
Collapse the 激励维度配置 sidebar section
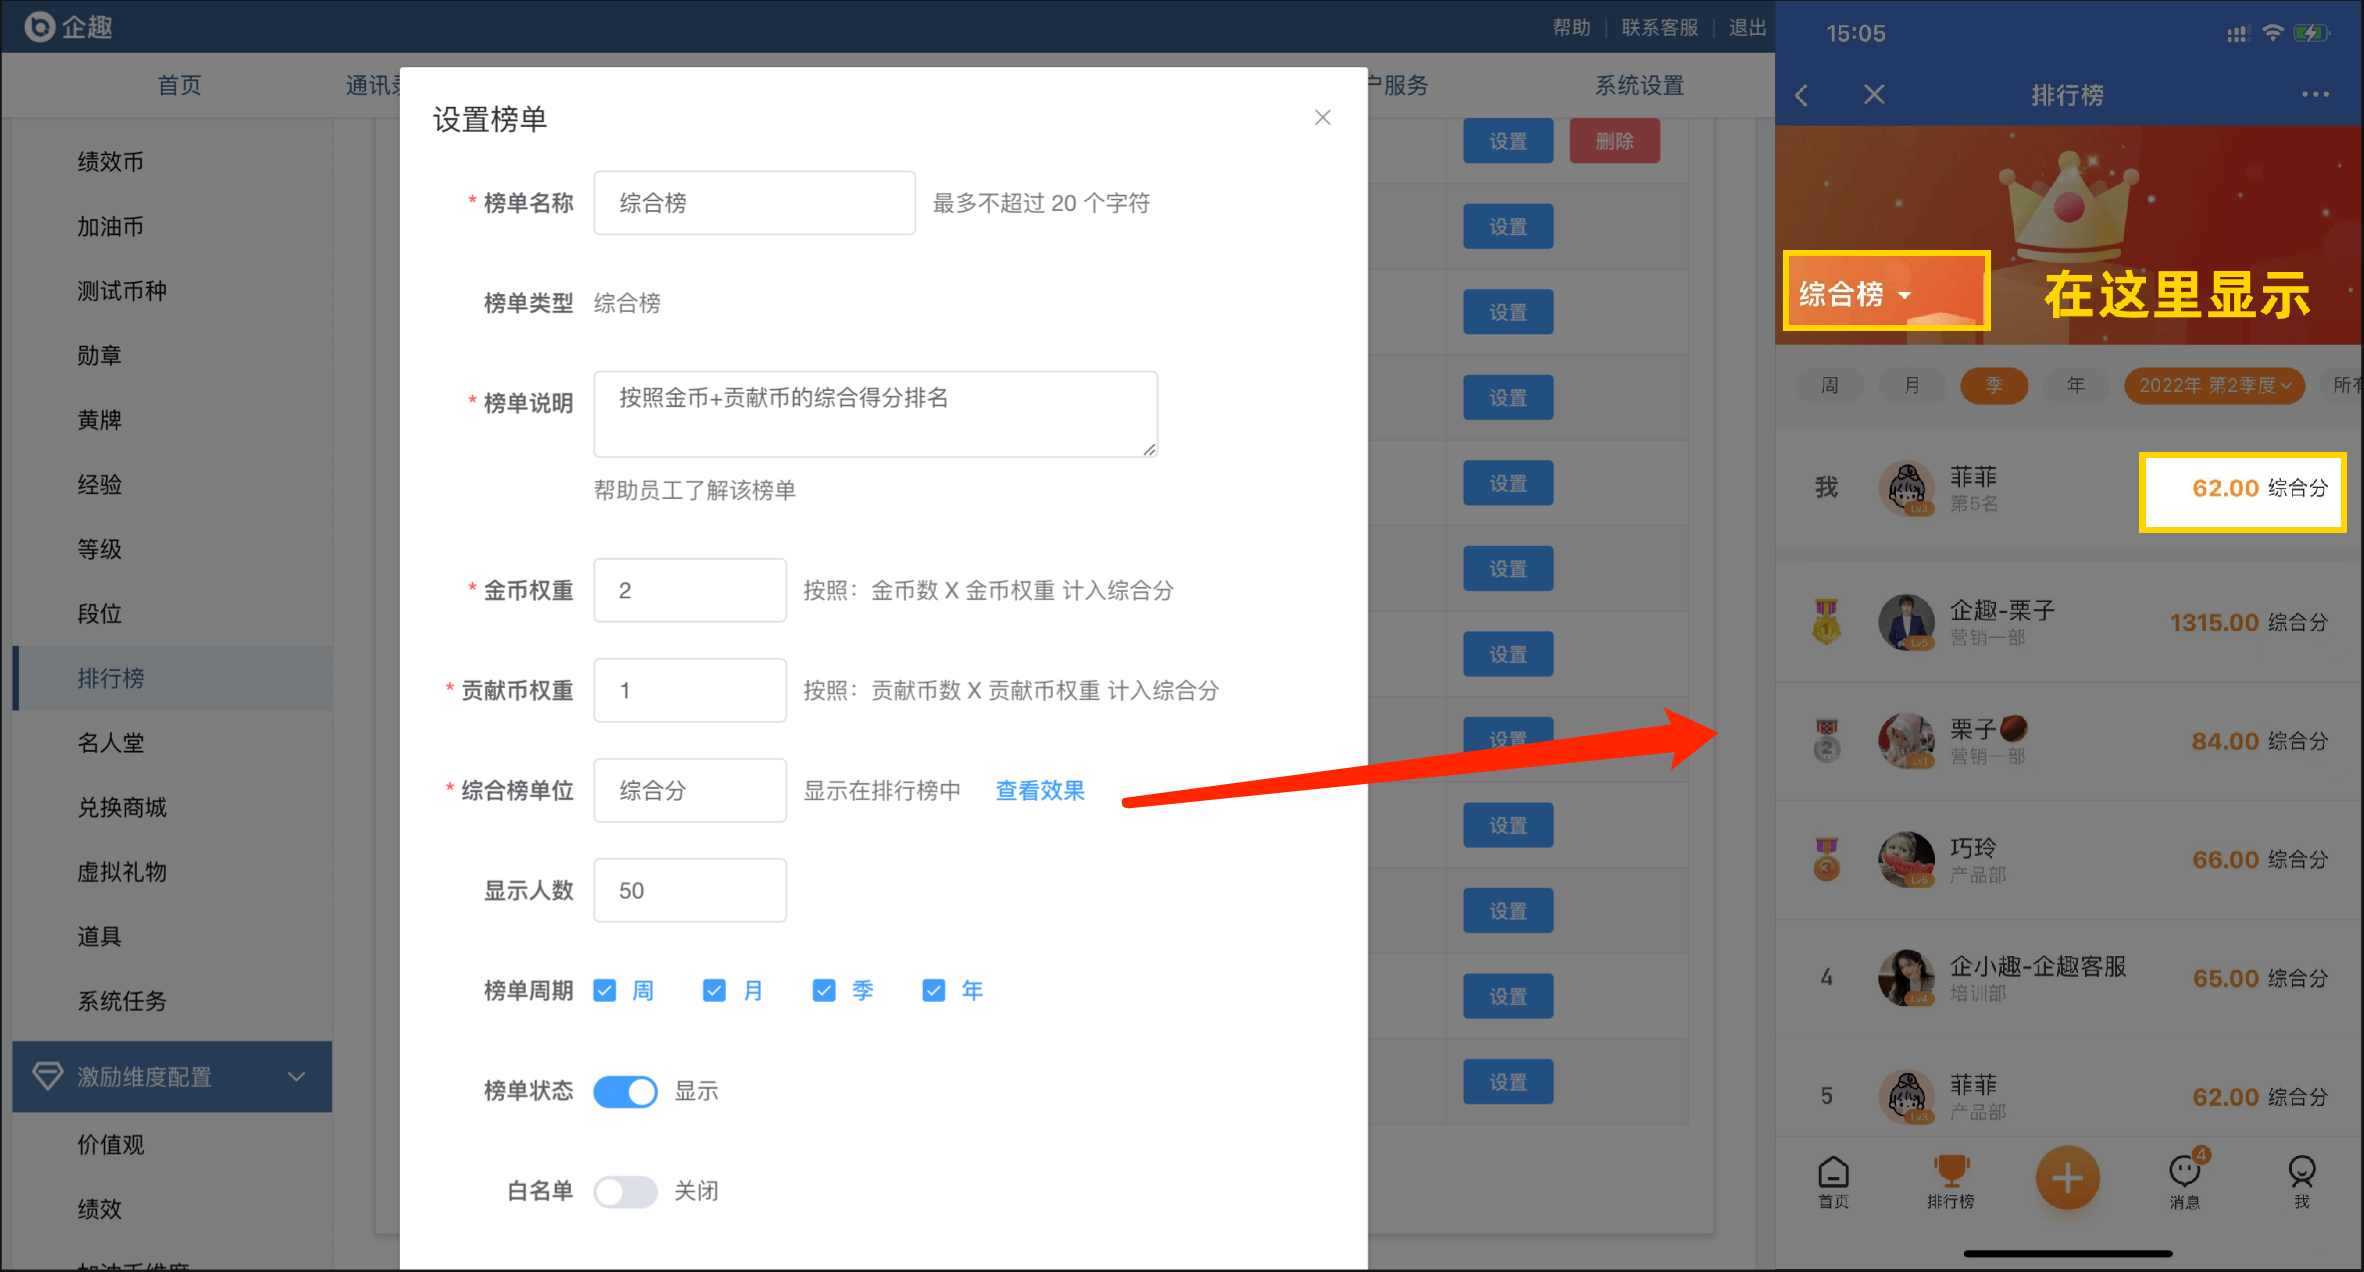(x=172, y=1076)
